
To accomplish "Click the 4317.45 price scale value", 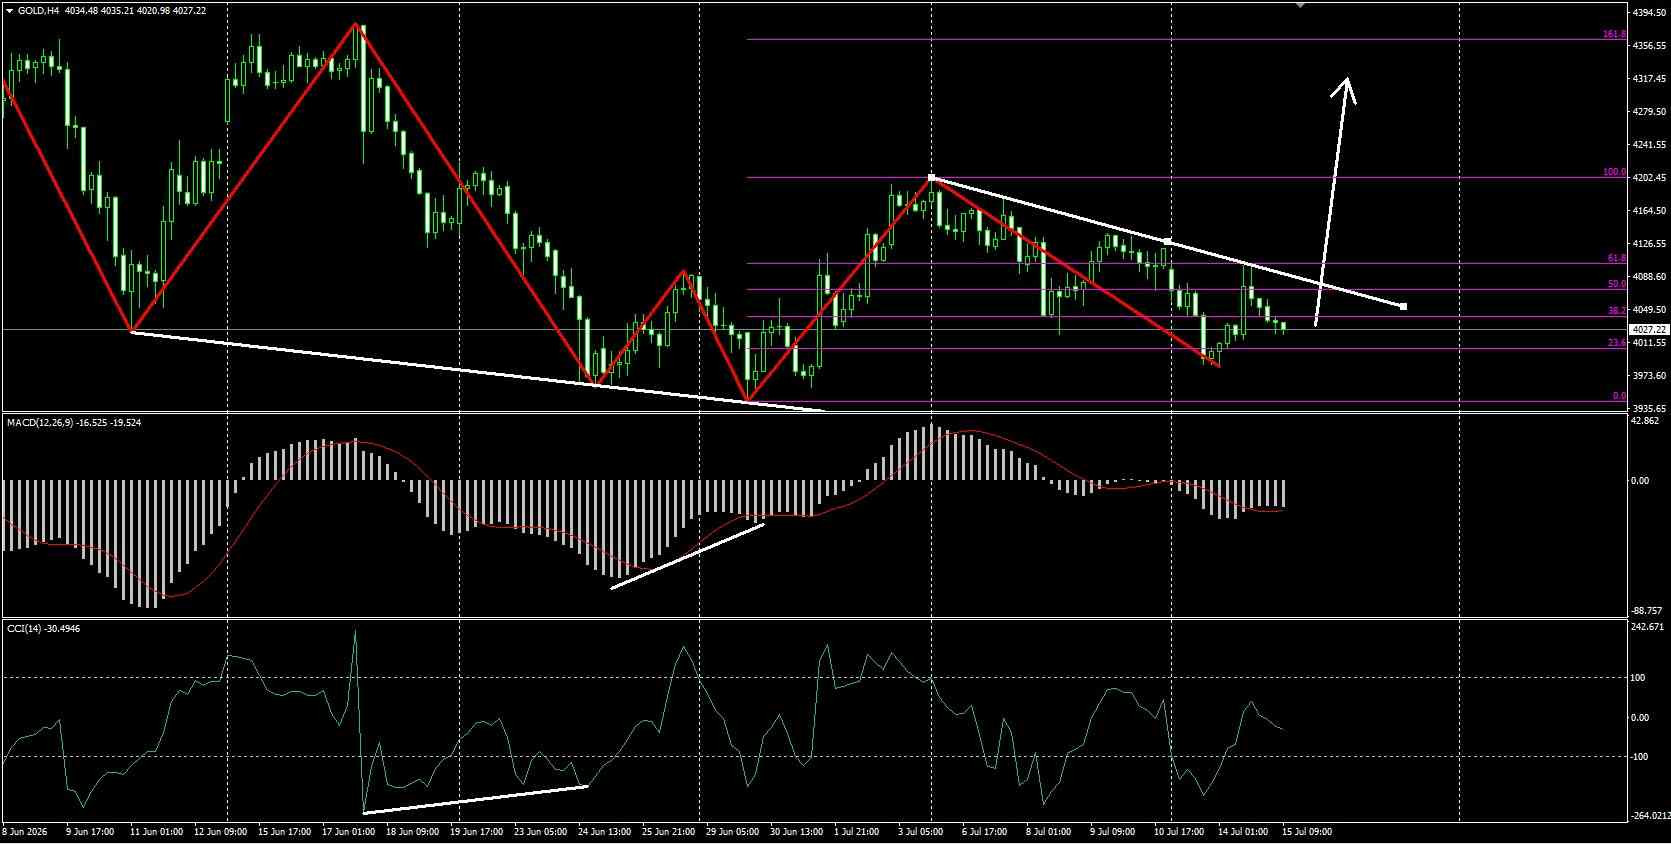I will (1648, 78).
